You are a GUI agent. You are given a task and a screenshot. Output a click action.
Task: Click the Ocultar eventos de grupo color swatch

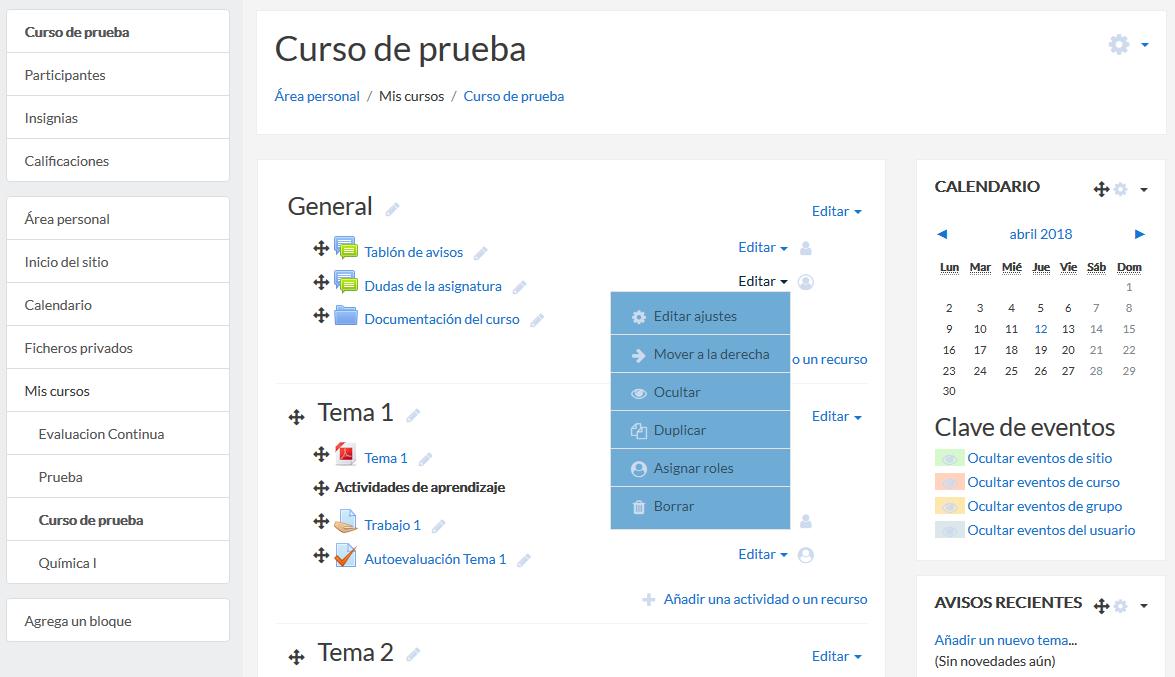(949, 506)
